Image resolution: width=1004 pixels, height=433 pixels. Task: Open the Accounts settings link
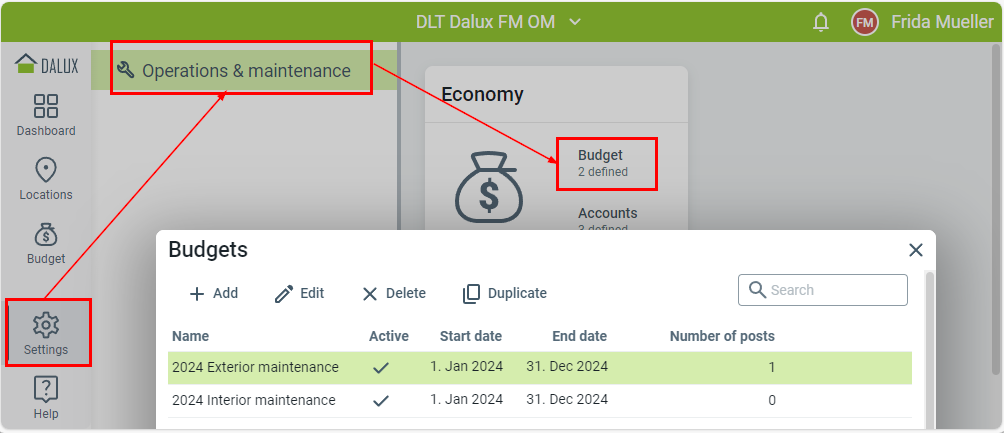tap(607, 214)
